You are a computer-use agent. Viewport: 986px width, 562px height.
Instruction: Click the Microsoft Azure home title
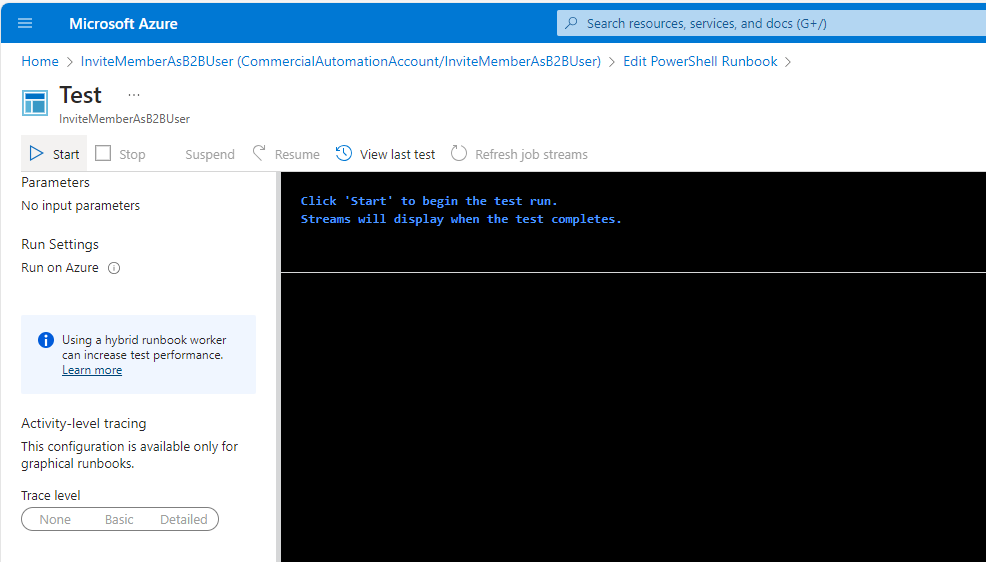(x=123, y=24)
